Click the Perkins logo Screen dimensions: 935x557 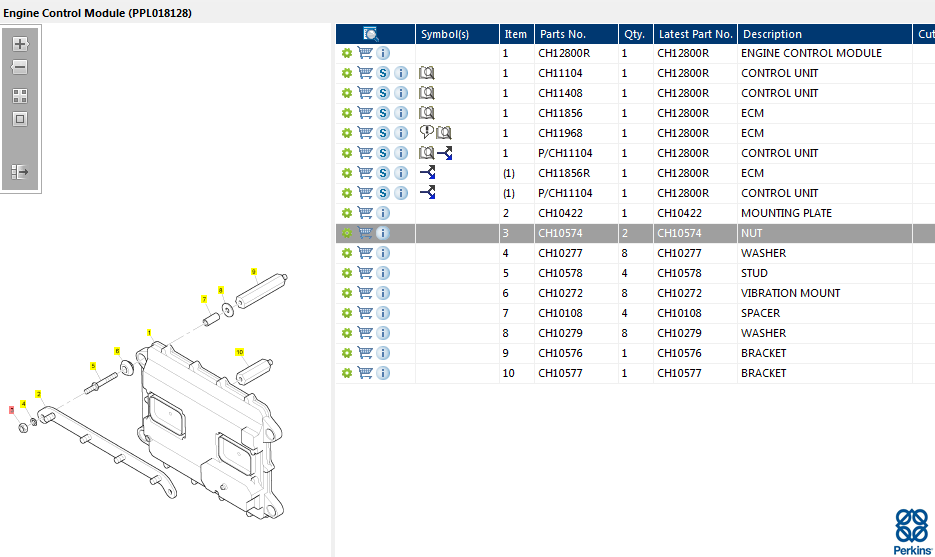point(912,532)
